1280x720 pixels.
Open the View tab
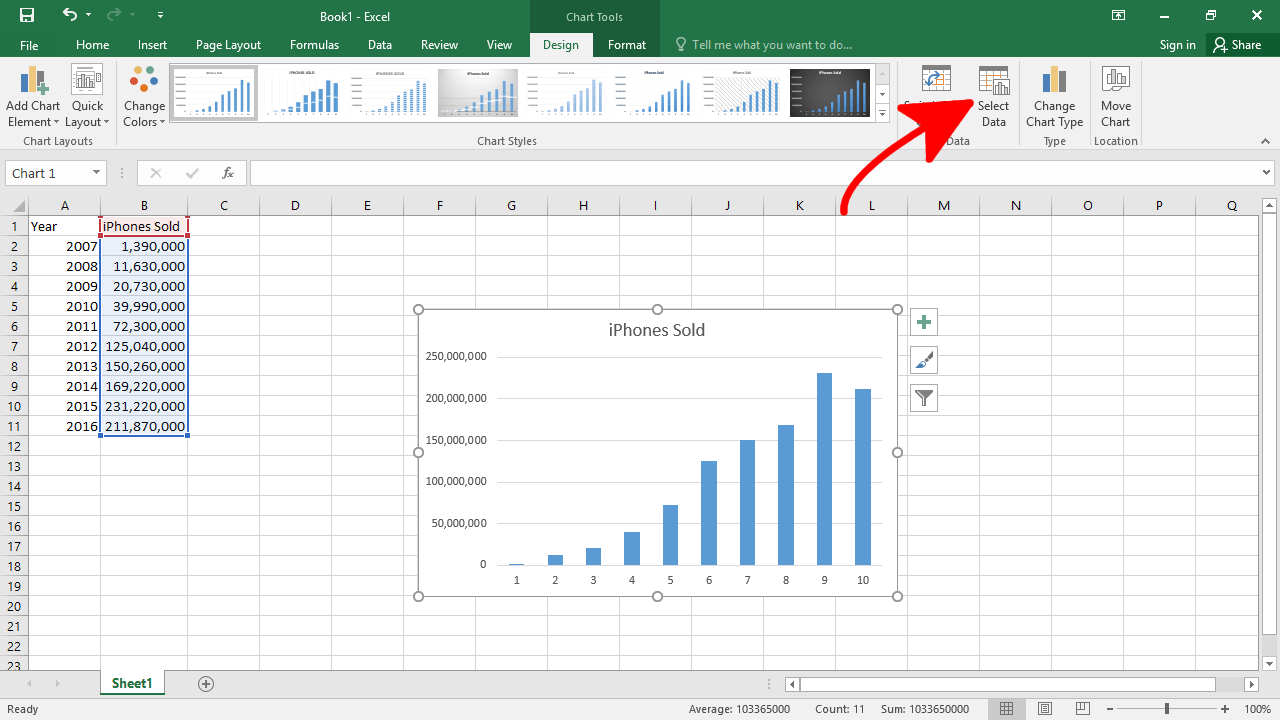click(499, 45)
